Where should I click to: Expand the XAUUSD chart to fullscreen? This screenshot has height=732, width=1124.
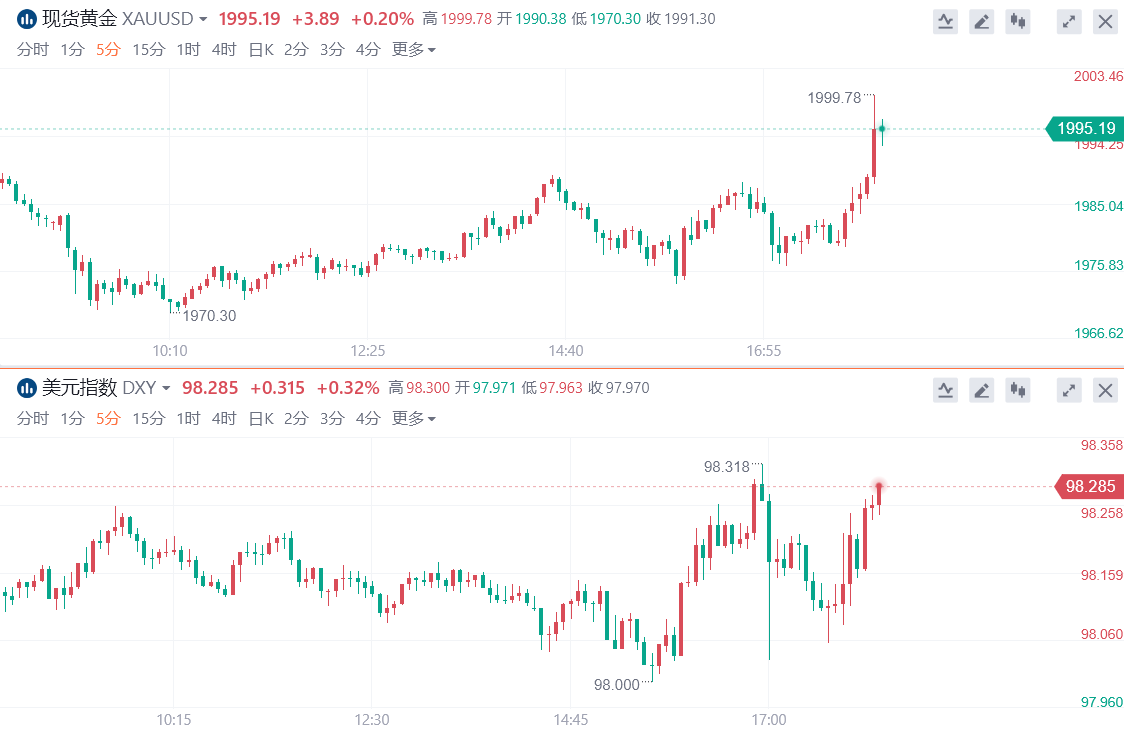pyautogui.click(x=1069, y=21)
